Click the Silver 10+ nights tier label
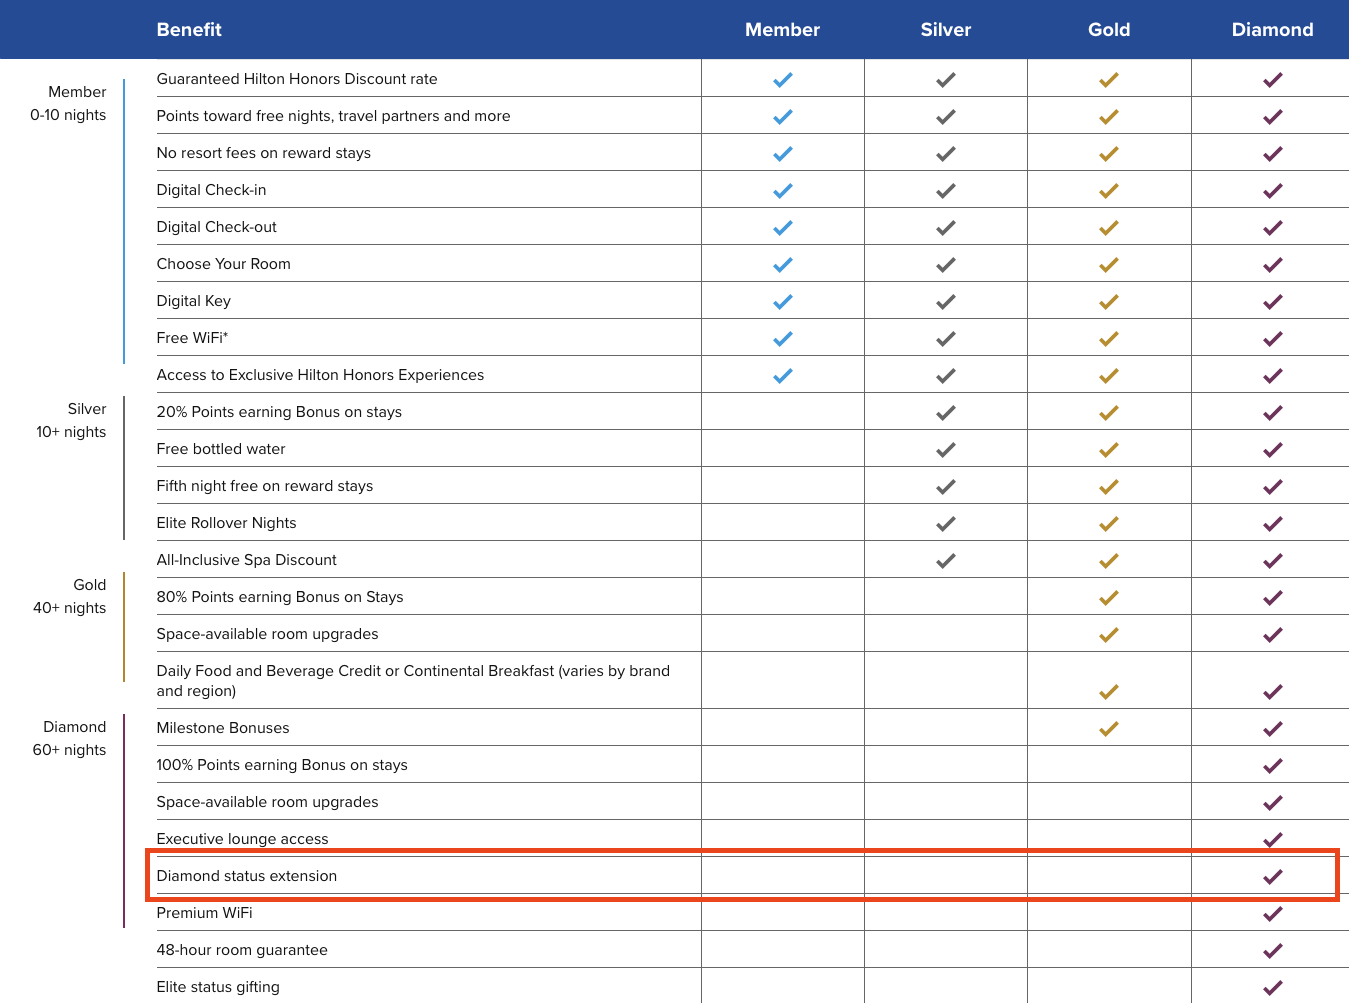The height and width of the screenshot is (1003, 1349). click(x=72, y=420)
